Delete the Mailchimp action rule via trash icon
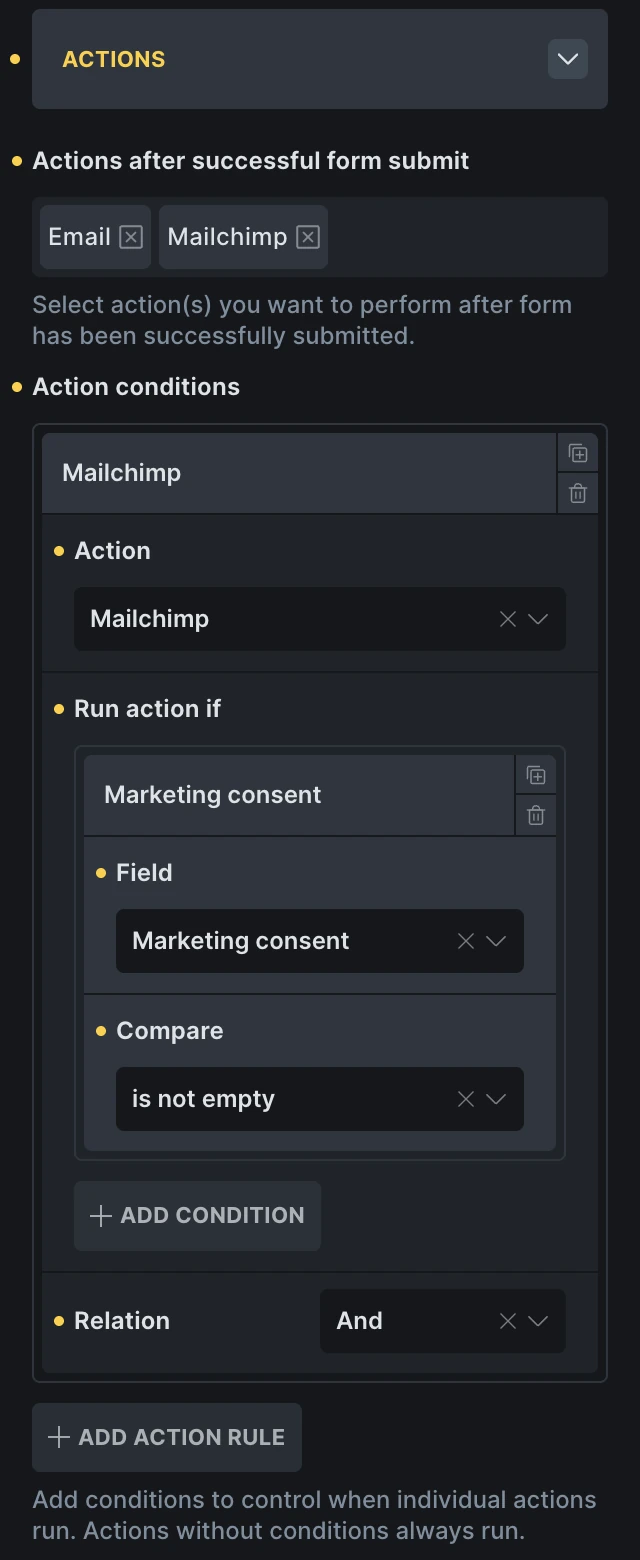Image resolution: width=640 pixels, height=1560 pixels. (578, 493)
